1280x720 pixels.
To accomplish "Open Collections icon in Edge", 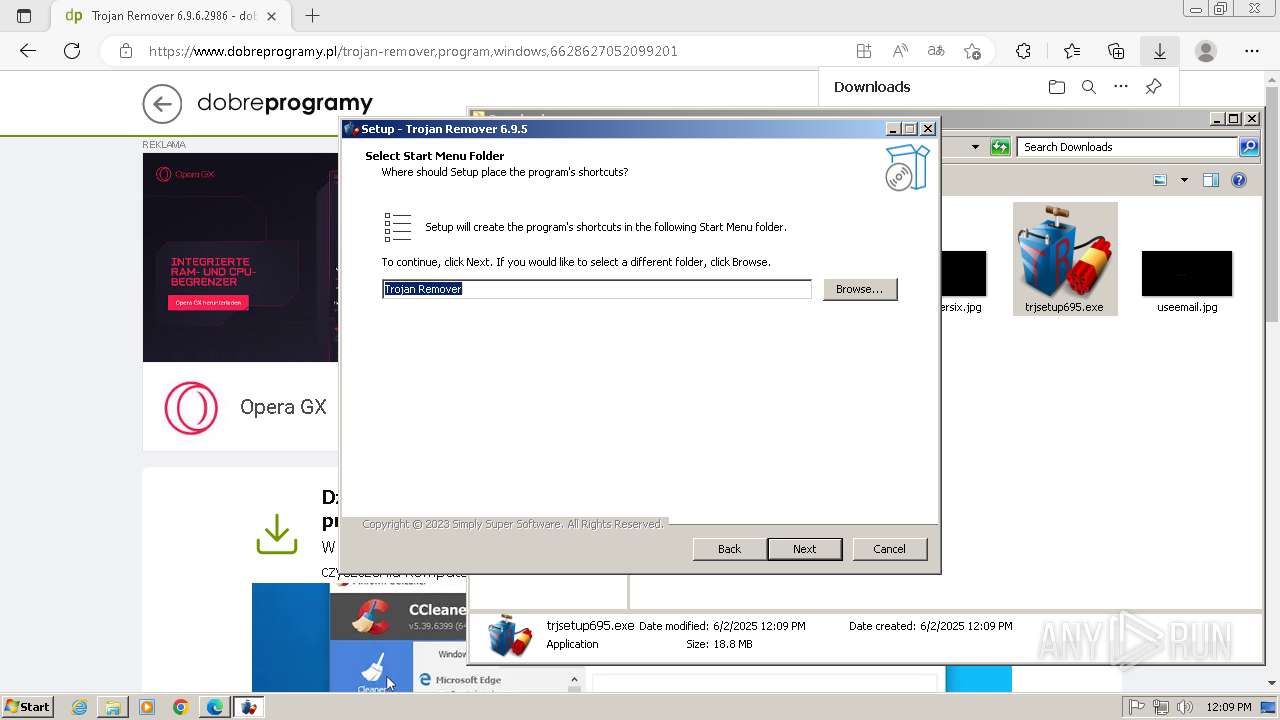I will pos(1116,51).
